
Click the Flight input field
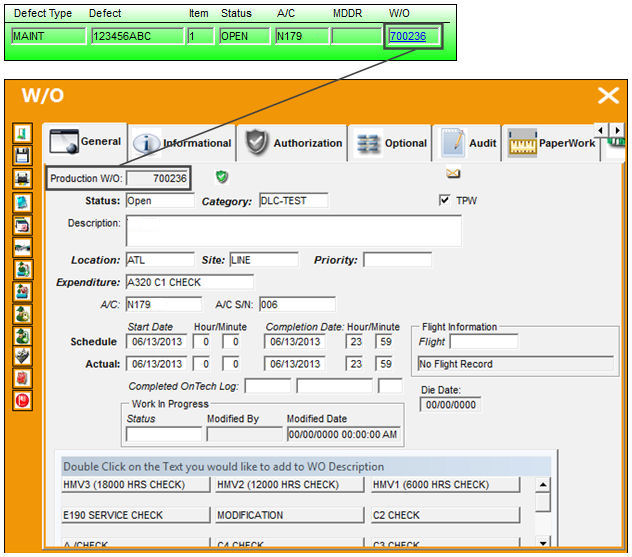[x=484, y=341]
